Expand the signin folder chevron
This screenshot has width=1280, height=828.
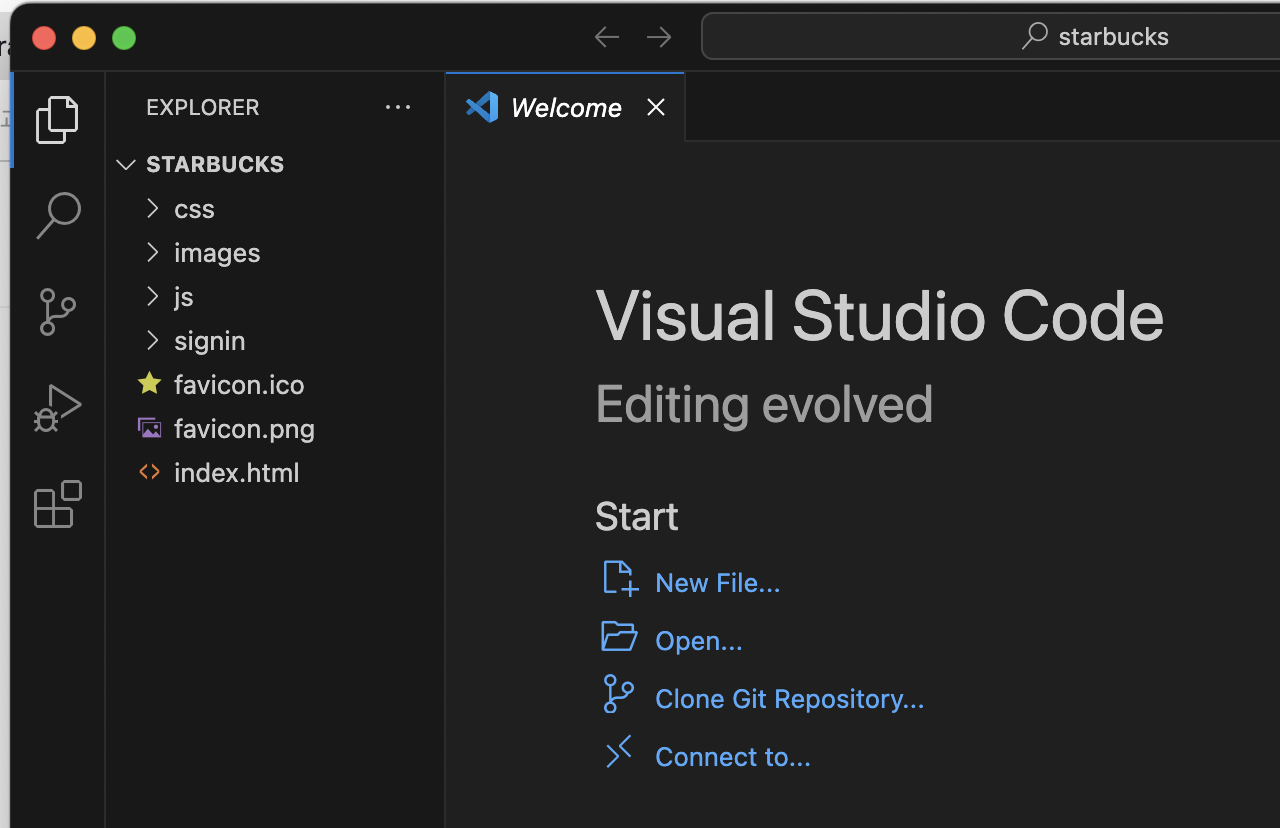152,340
